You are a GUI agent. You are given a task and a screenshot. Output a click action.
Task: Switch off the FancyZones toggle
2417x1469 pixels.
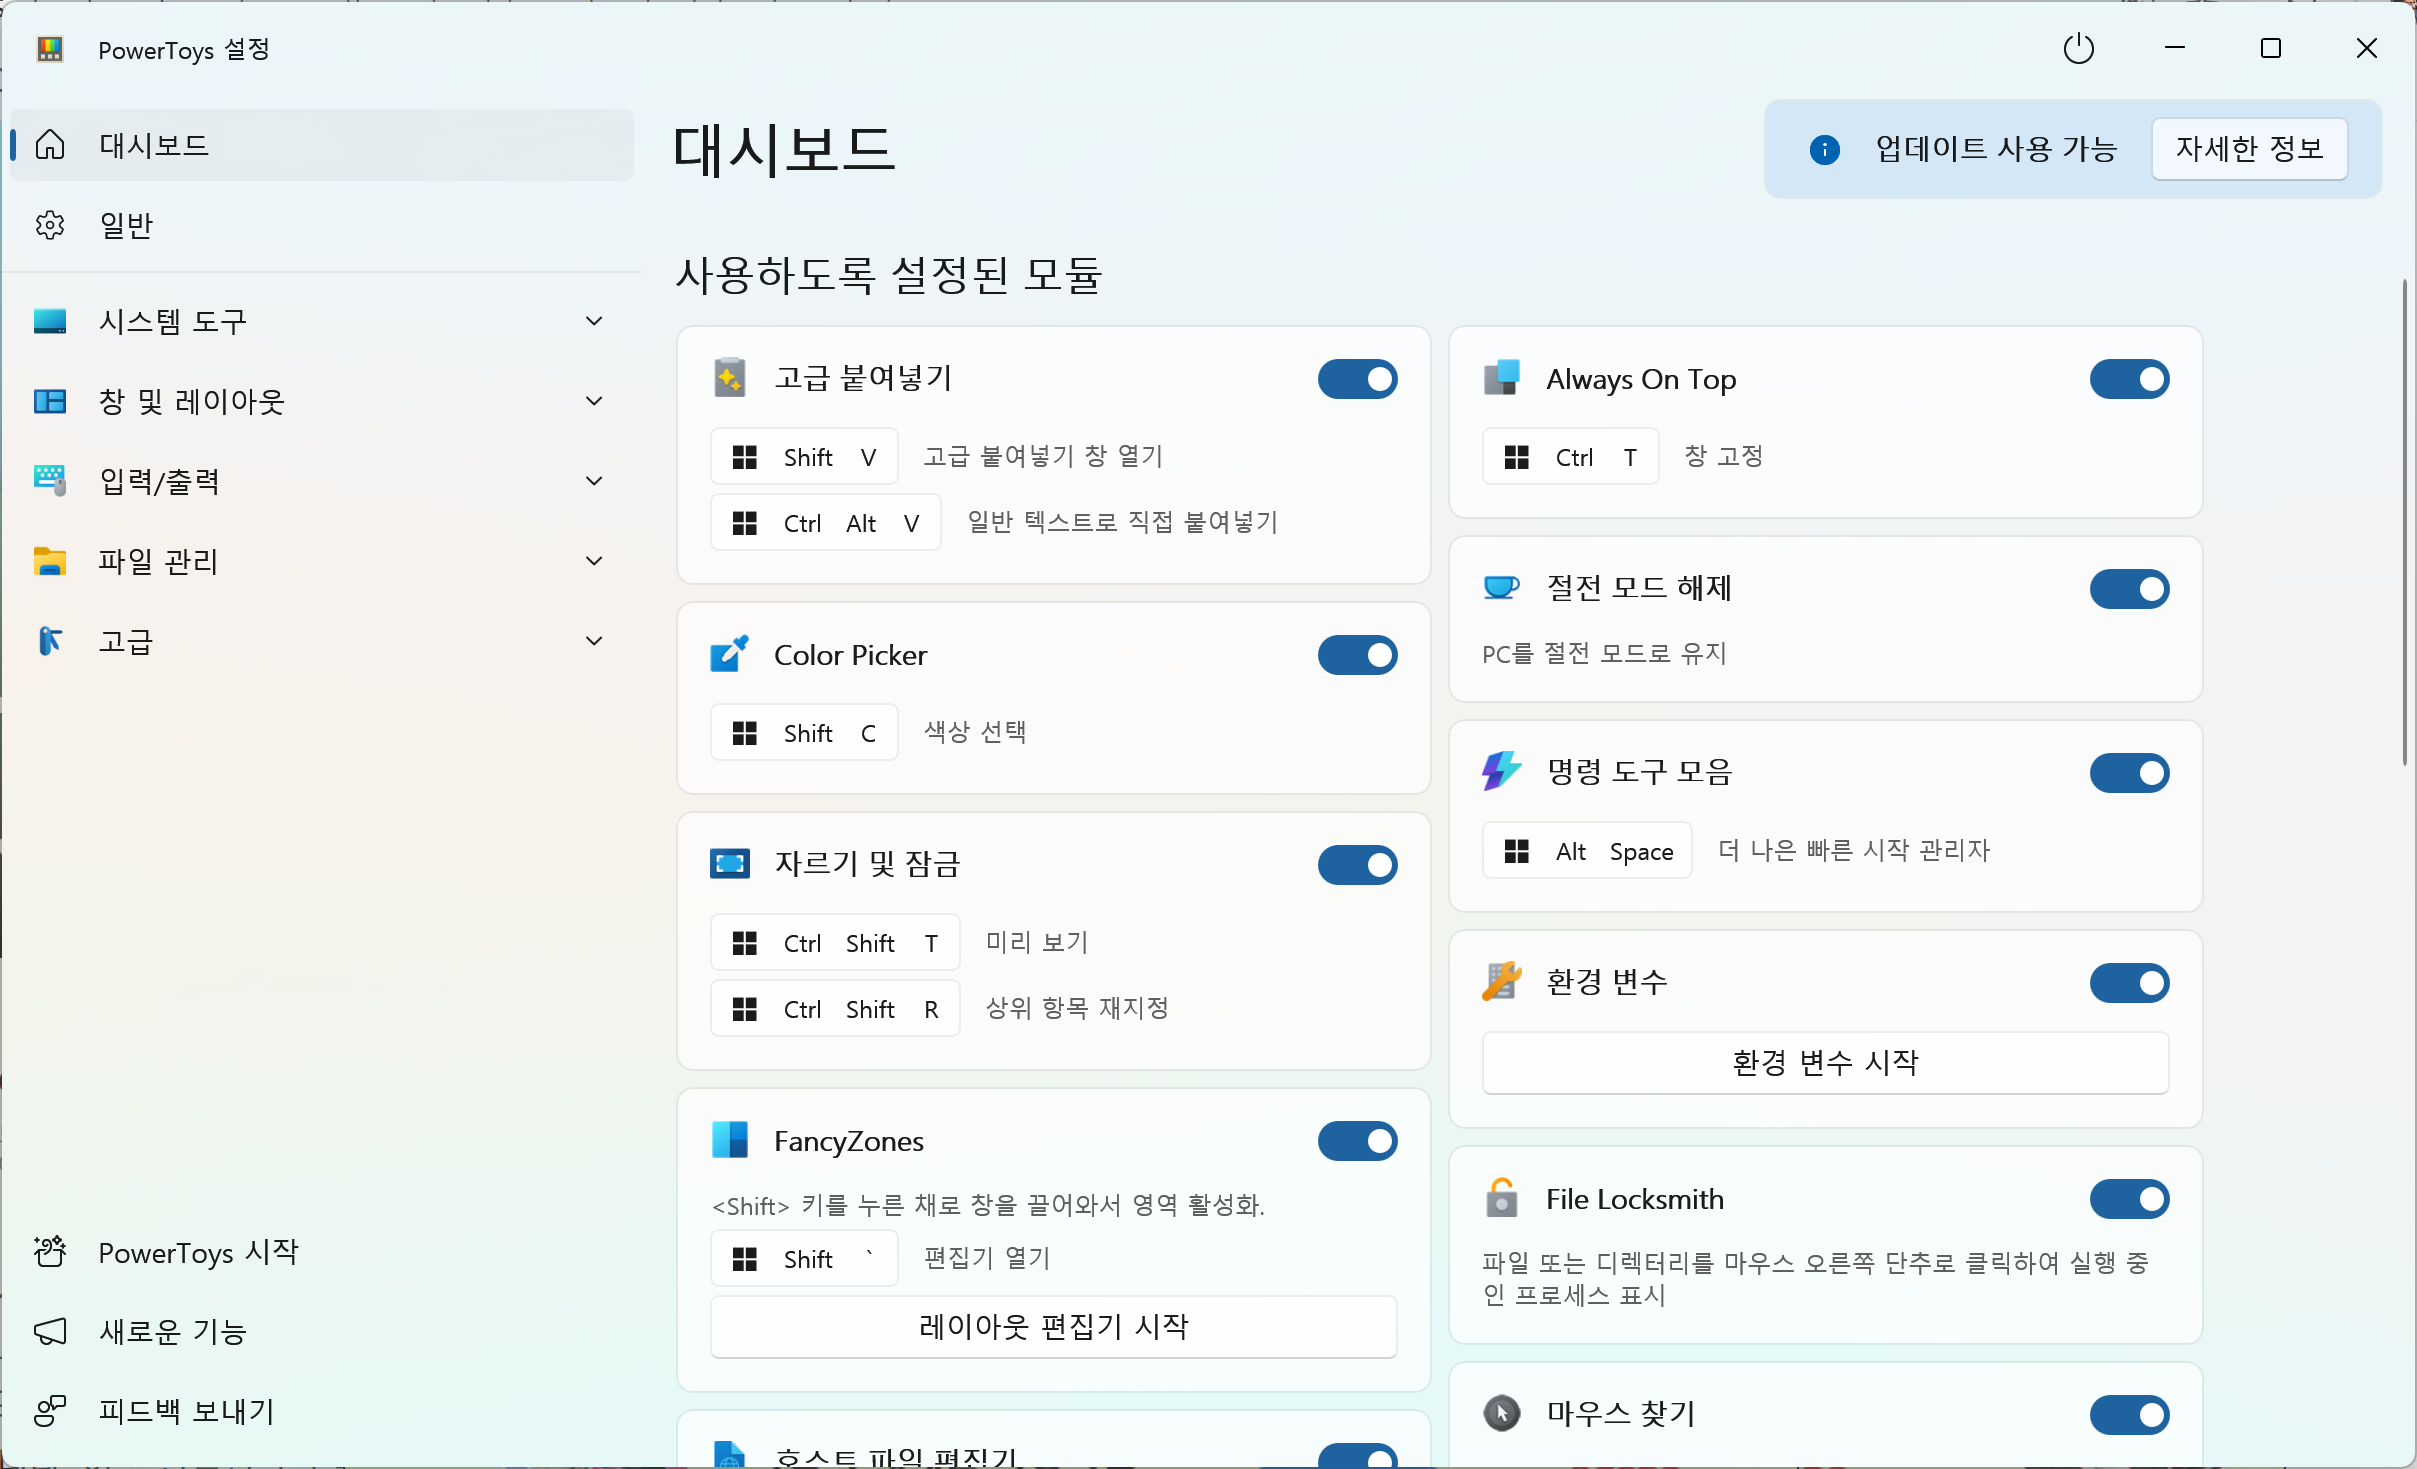1357,1141
